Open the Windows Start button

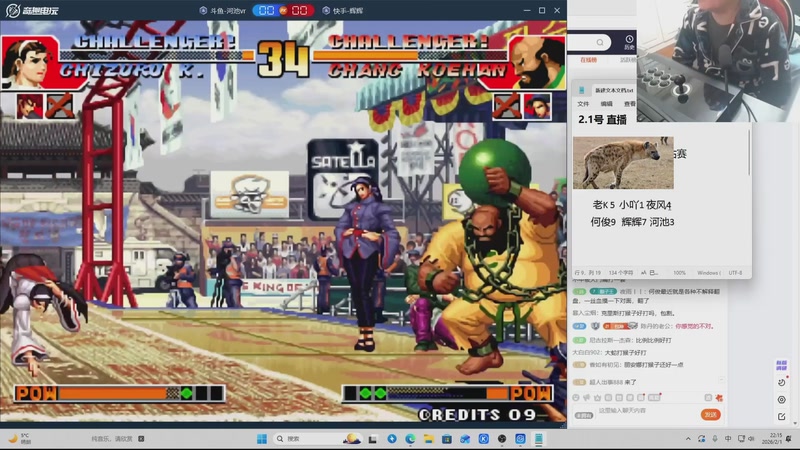click(262, 439)
